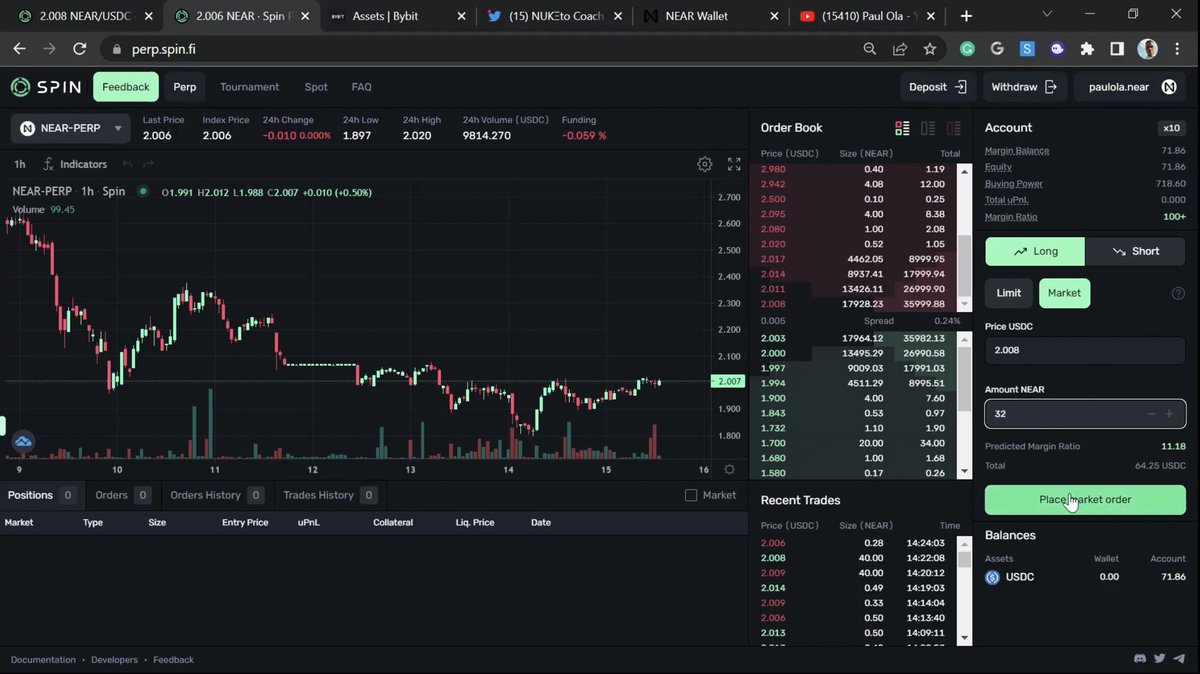Image resolution: width=1200 pixels, height=674 pixels.
Task: Open the Documentation footer link
Action: (x=43, y=660)
